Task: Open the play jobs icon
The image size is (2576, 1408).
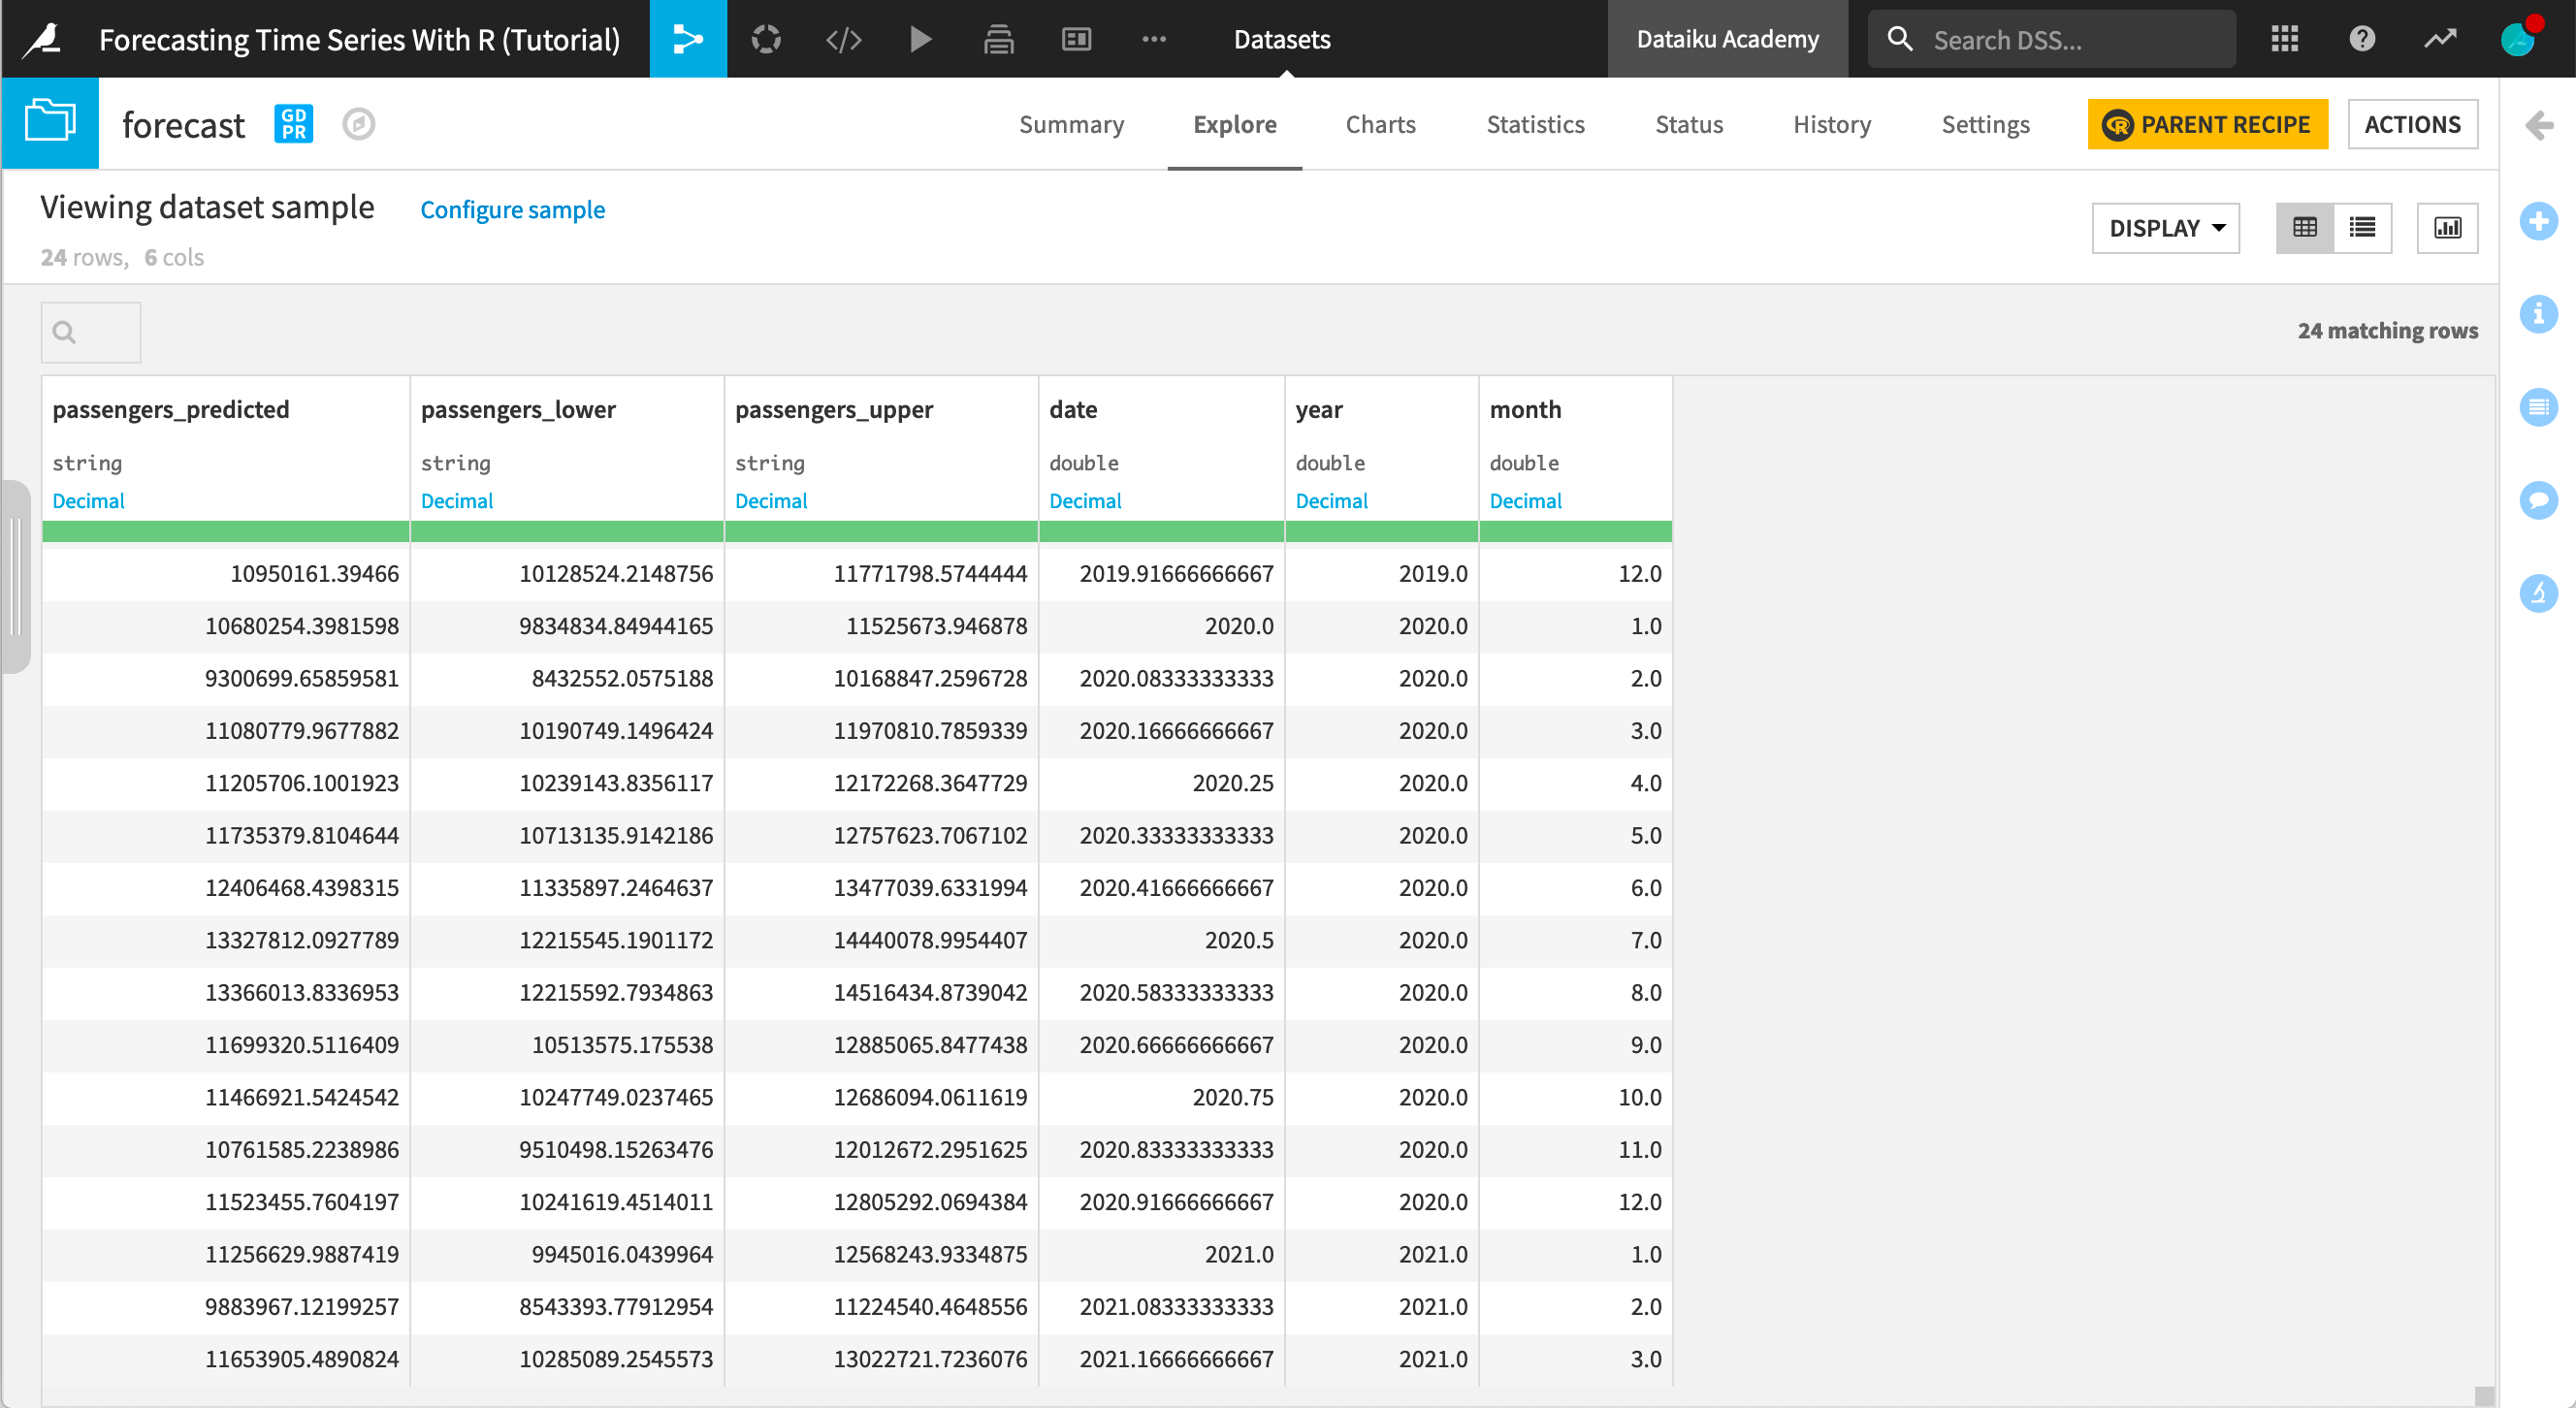Action: click(921, 39)
